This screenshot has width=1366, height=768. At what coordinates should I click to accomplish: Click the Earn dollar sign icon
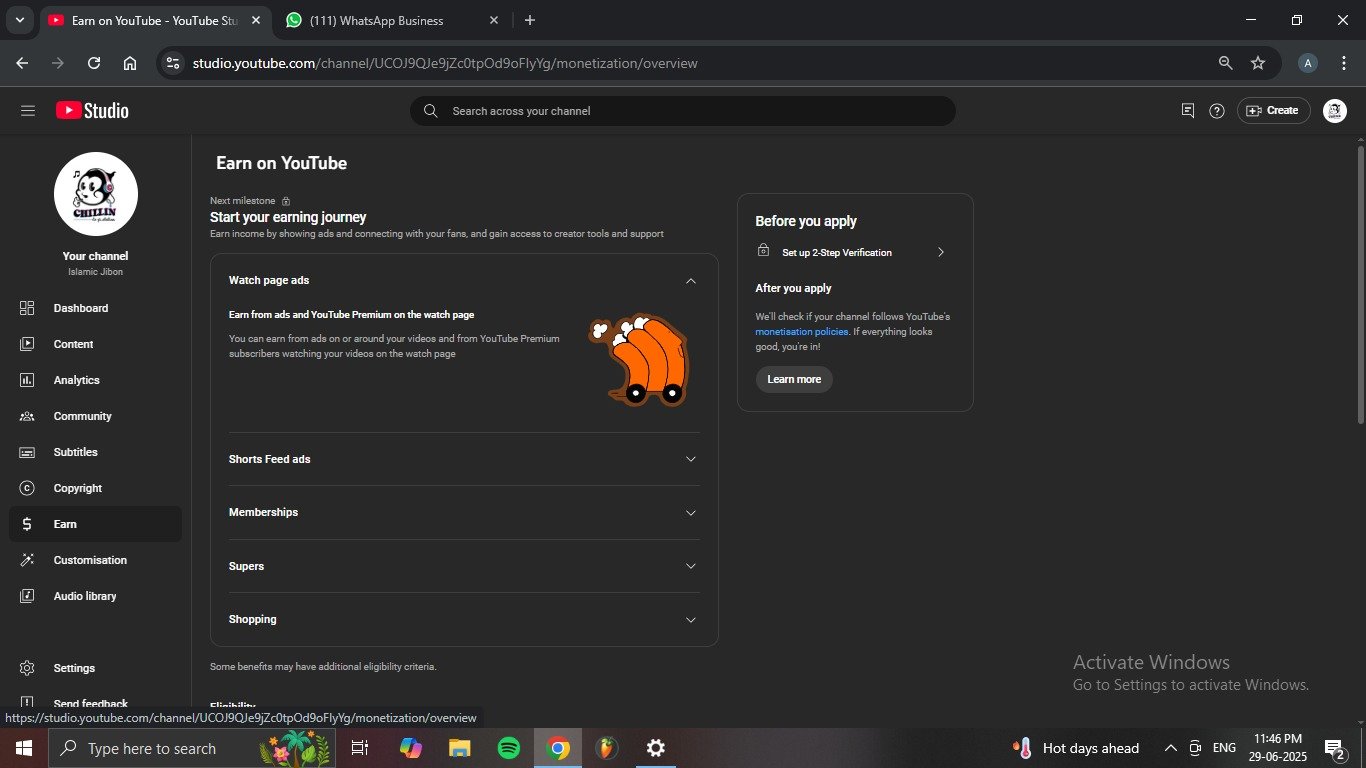[x=27, y=524]
